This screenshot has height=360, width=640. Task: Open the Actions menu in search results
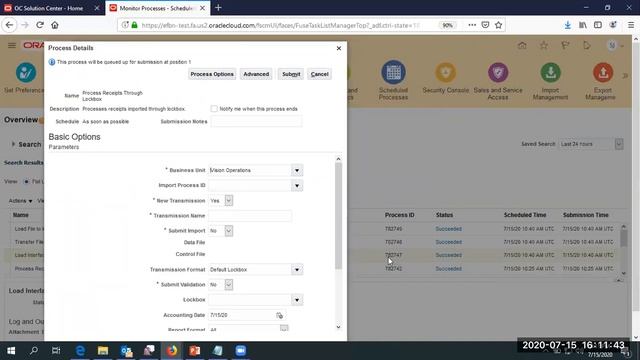pyautogui.click(x=20, y=201)
